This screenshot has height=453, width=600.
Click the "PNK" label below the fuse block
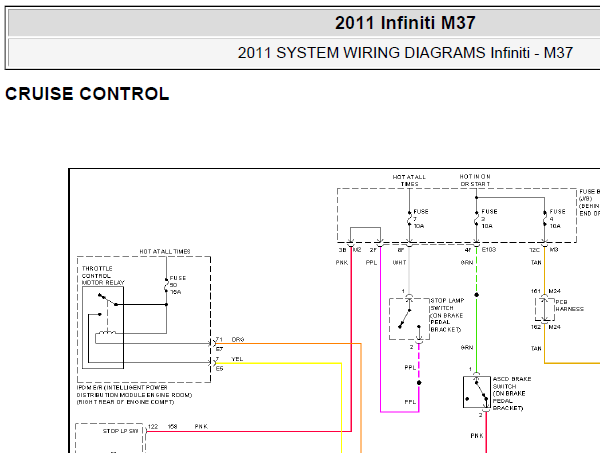pyautogui.click(x=342, y=262)
